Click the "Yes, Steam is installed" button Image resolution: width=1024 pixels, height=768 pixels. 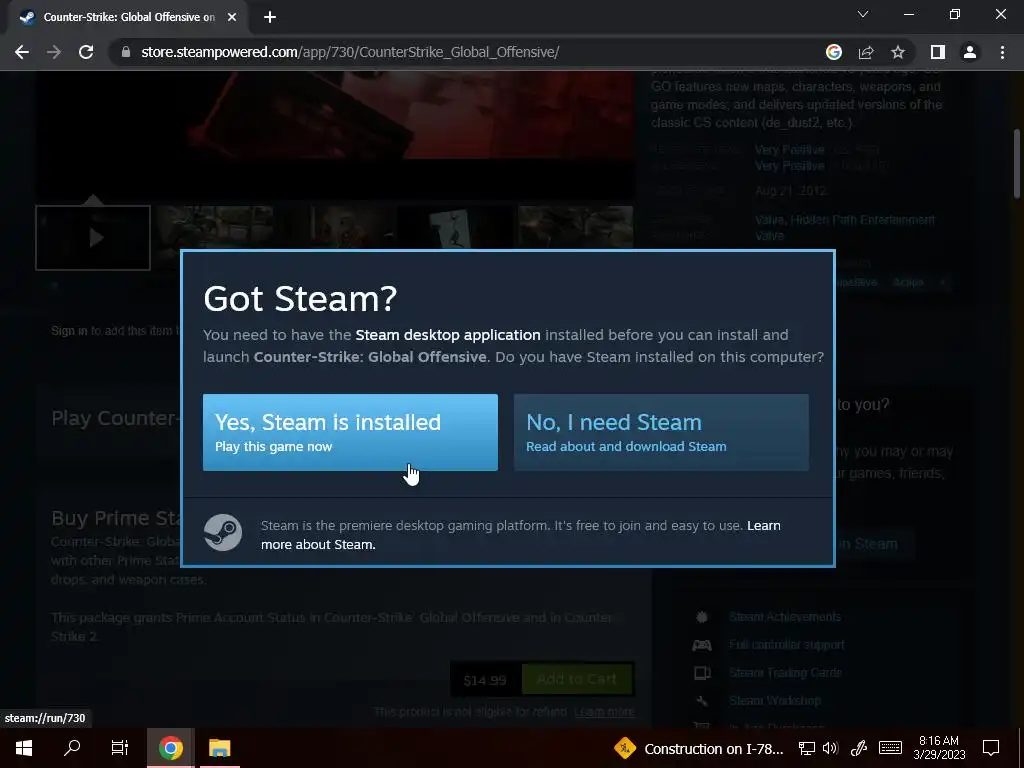[x=350, y=432]
